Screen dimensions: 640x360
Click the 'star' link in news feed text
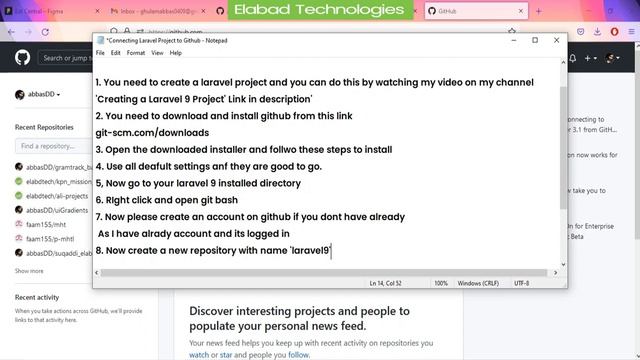(x=226, y=355)
